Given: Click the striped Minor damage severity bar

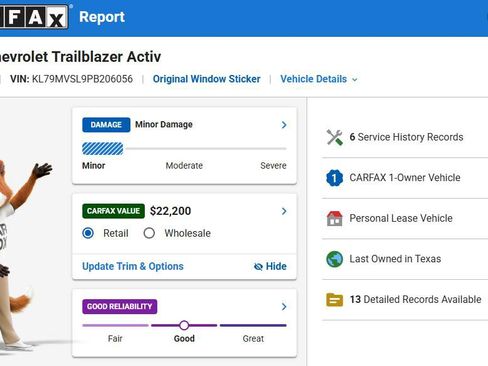Looking at the screenshot, I should click(x=103, y=149).
